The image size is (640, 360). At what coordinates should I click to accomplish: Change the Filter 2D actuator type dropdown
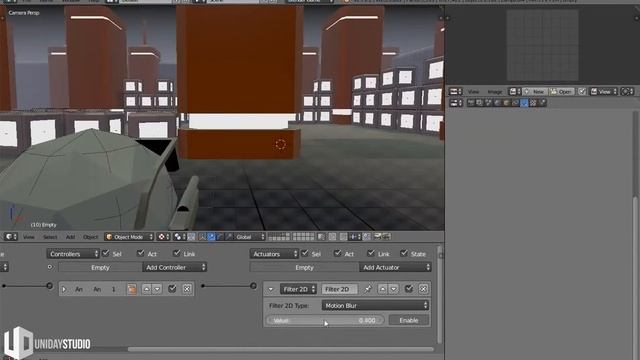click(x=298, y=289)
